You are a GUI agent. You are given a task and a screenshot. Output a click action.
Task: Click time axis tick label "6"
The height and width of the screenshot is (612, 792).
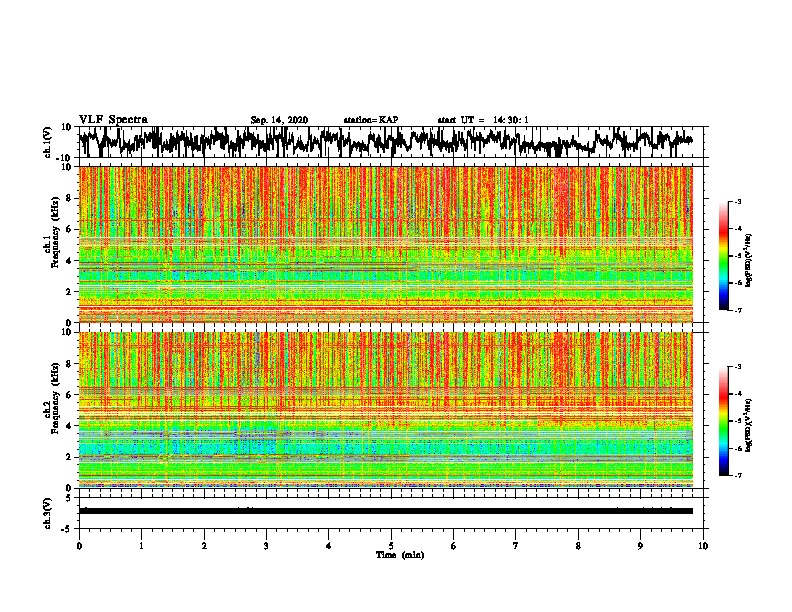454,546
